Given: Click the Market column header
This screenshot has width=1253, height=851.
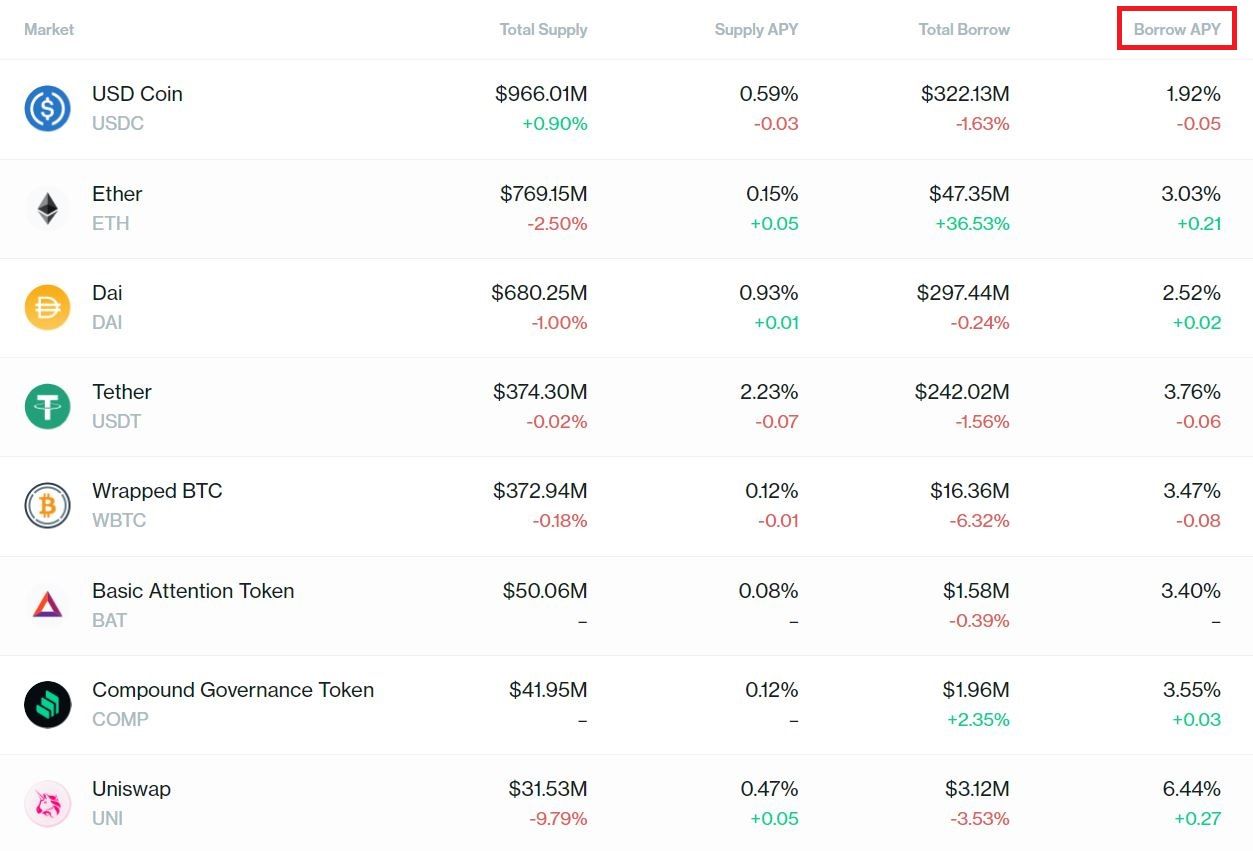Looking at the screenshot, I should pyautogui.click(x=49, y=29).
